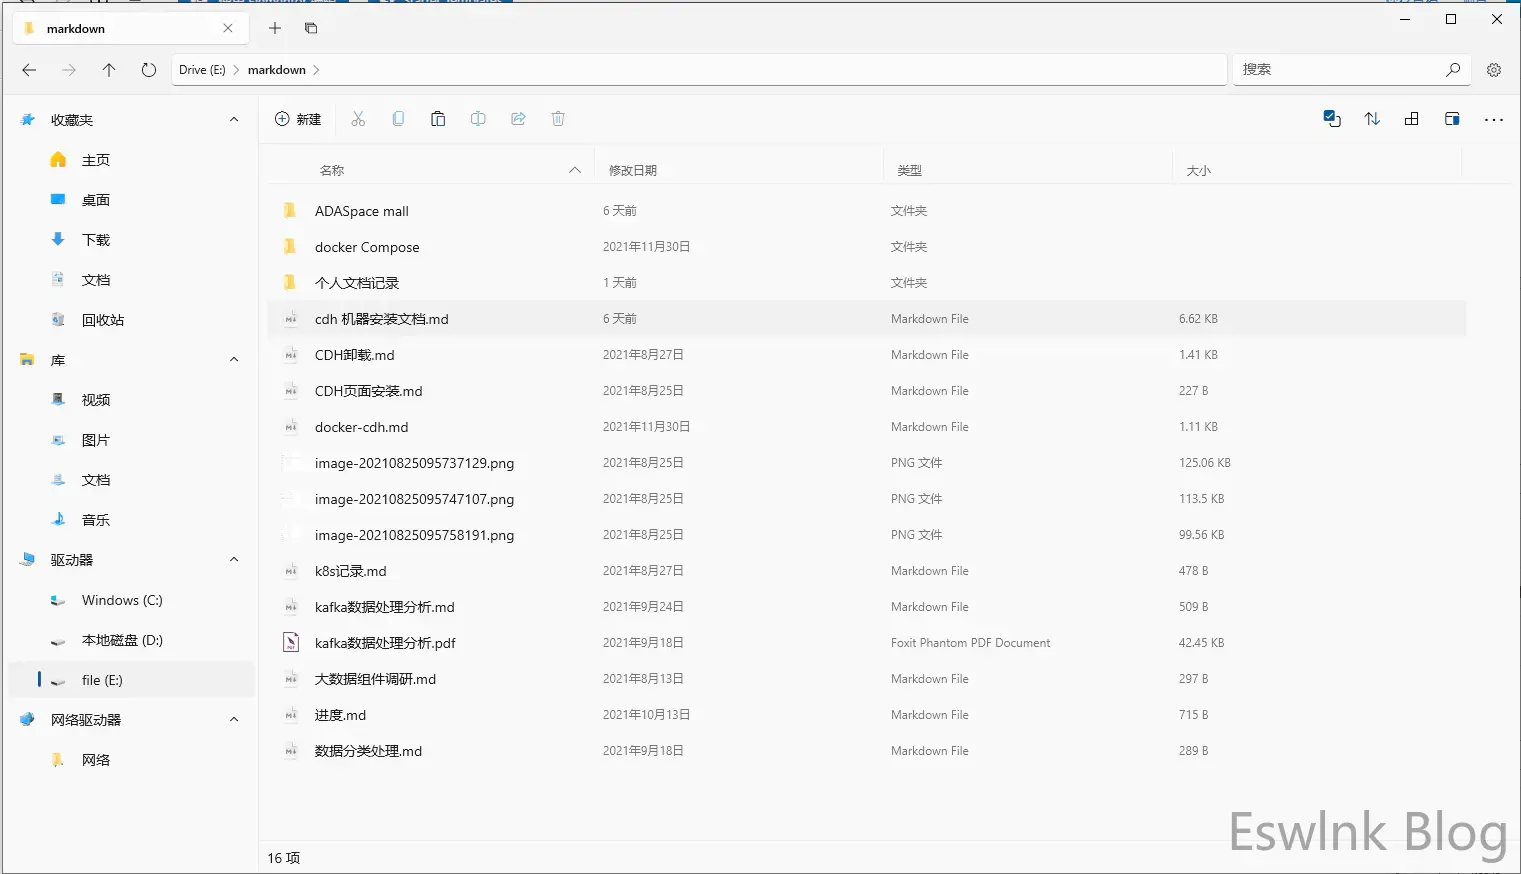
Task: Select Windows (C:) drive in sidebar
Action: click(x=121, y=600)
